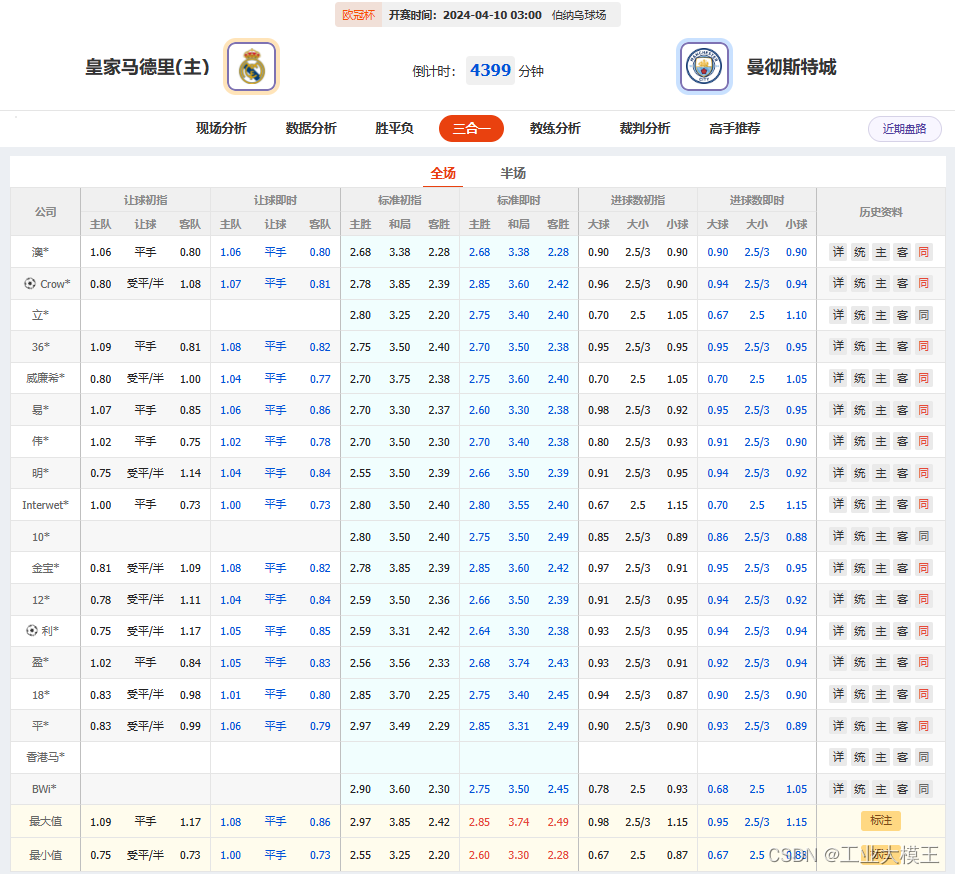The image size is (955, 874).
Task: Click 同 icon in BWi* row
Action: click(x=924, y=789)
